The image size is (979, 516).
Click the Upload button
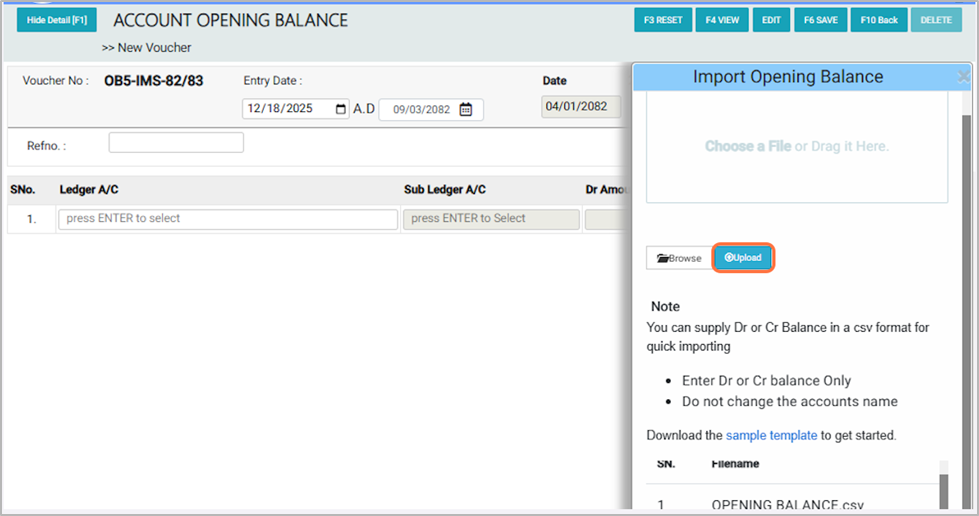[x=743, y=258]
